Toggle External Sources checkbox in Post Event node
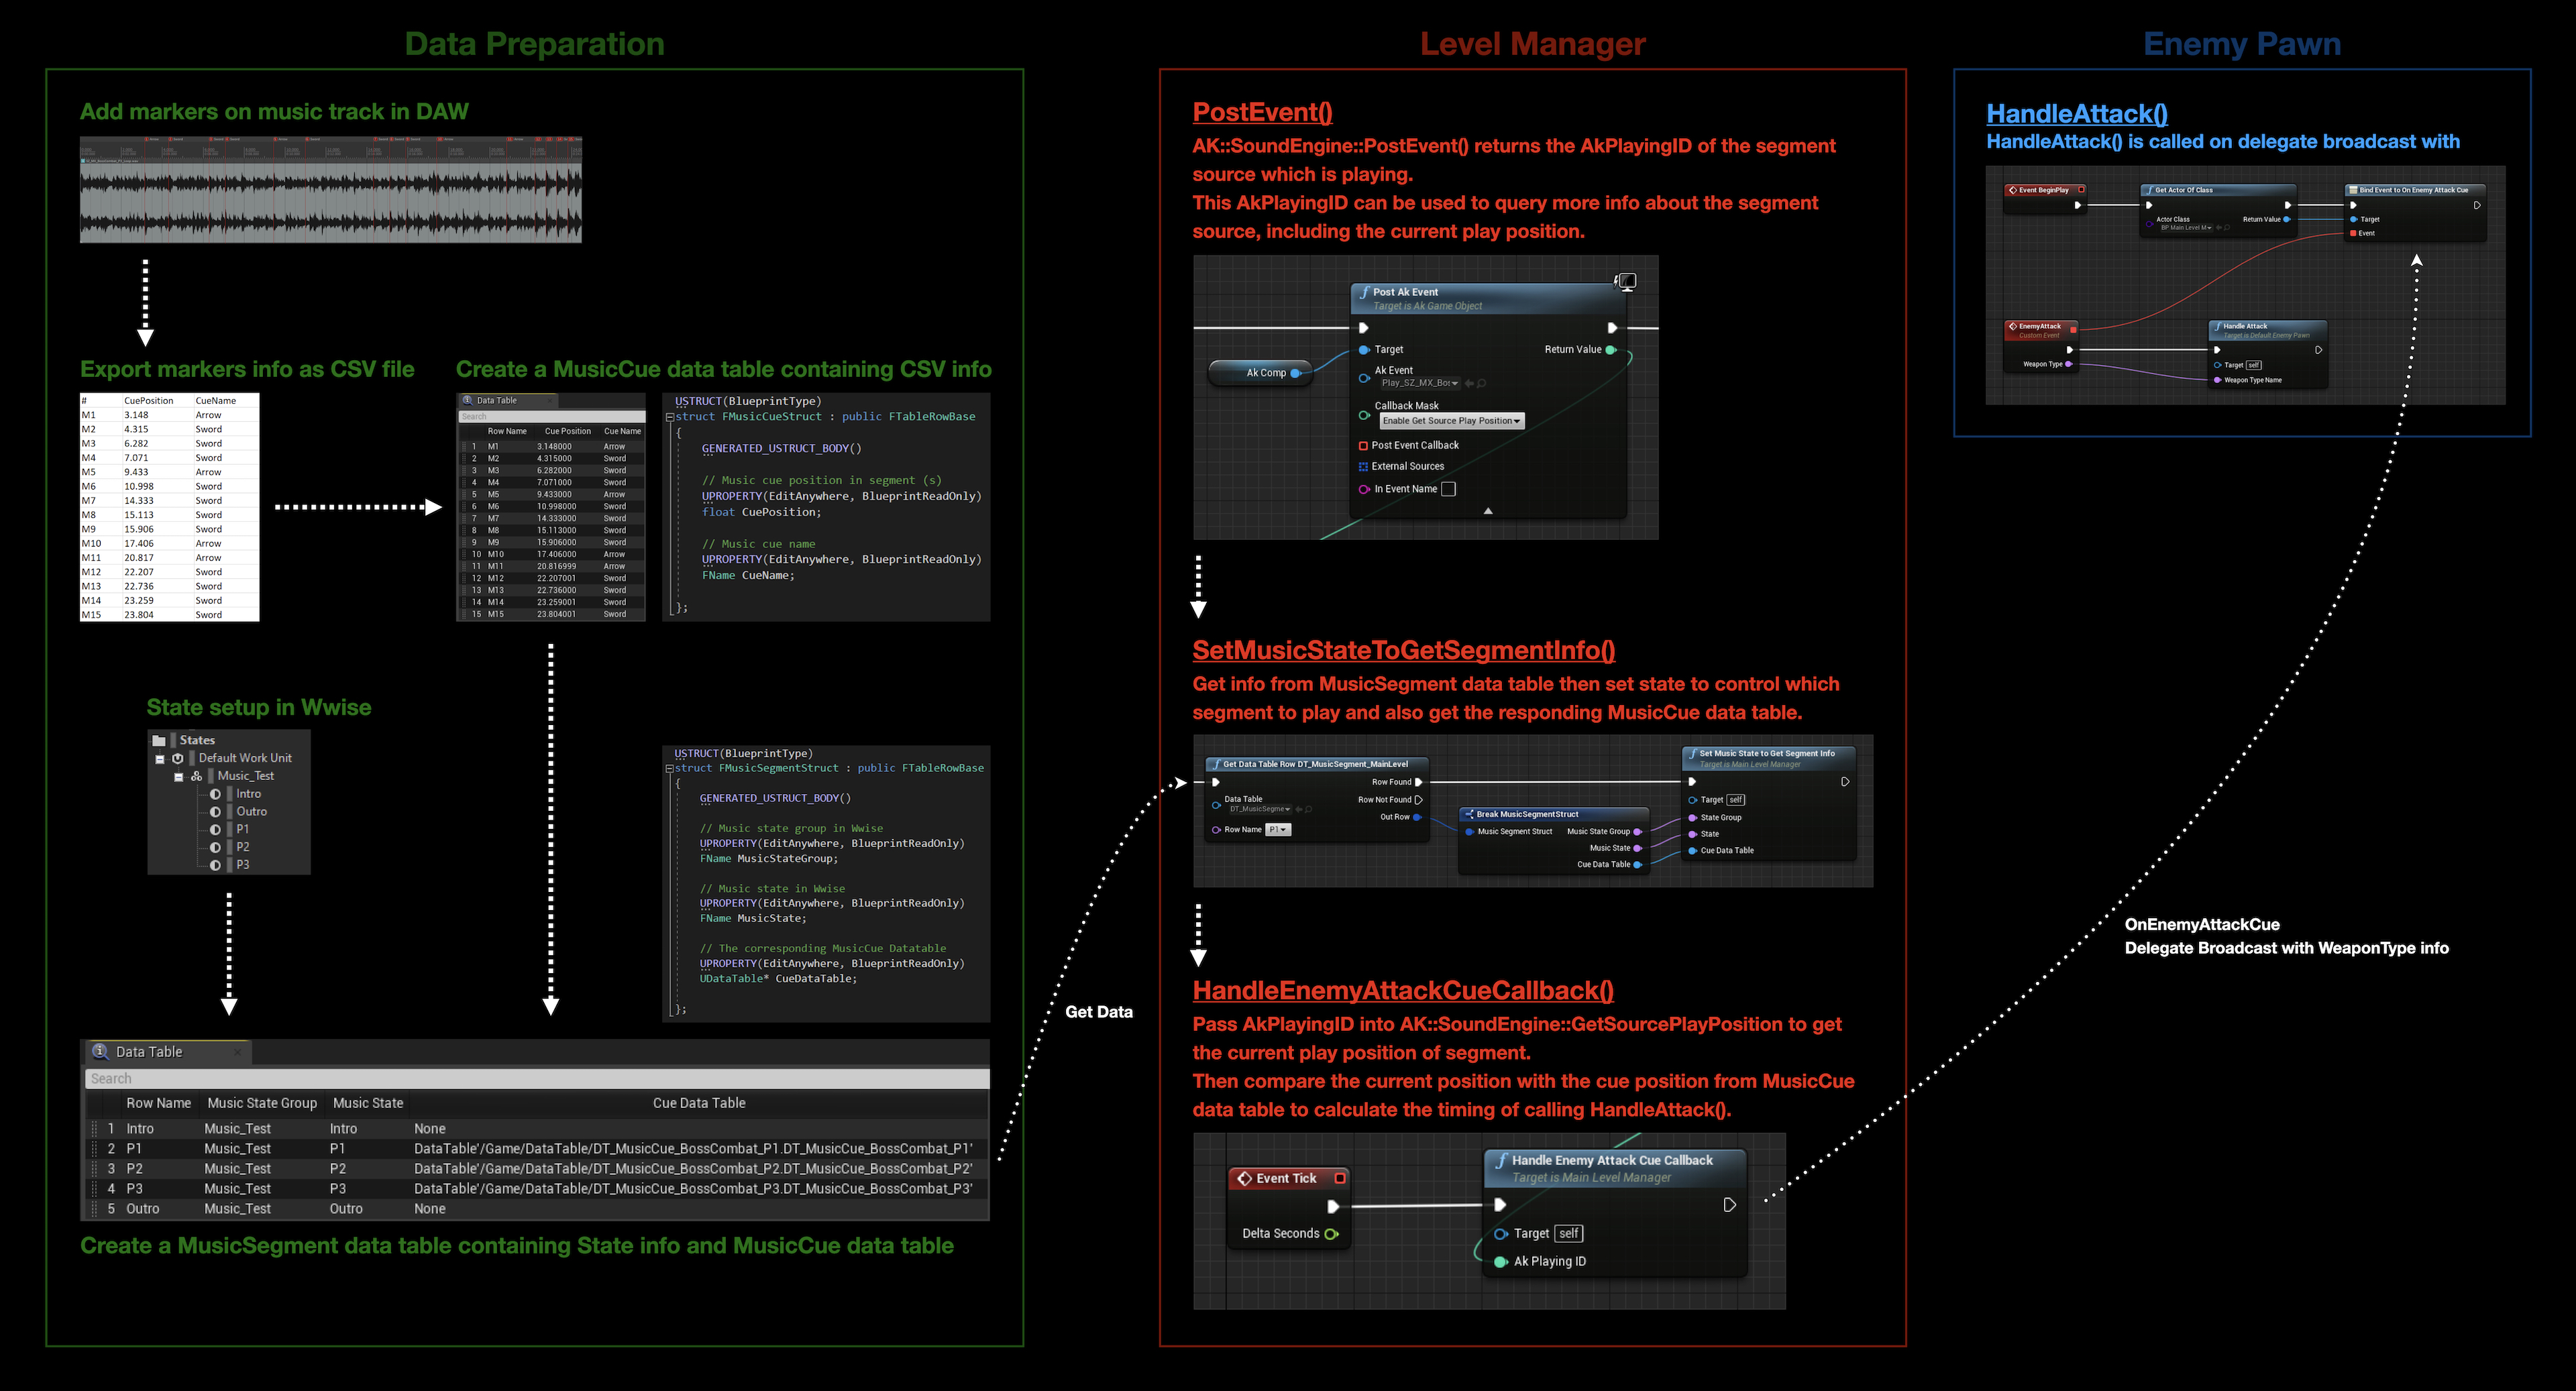The image size is (2576, 1391). pos(1363,466)
